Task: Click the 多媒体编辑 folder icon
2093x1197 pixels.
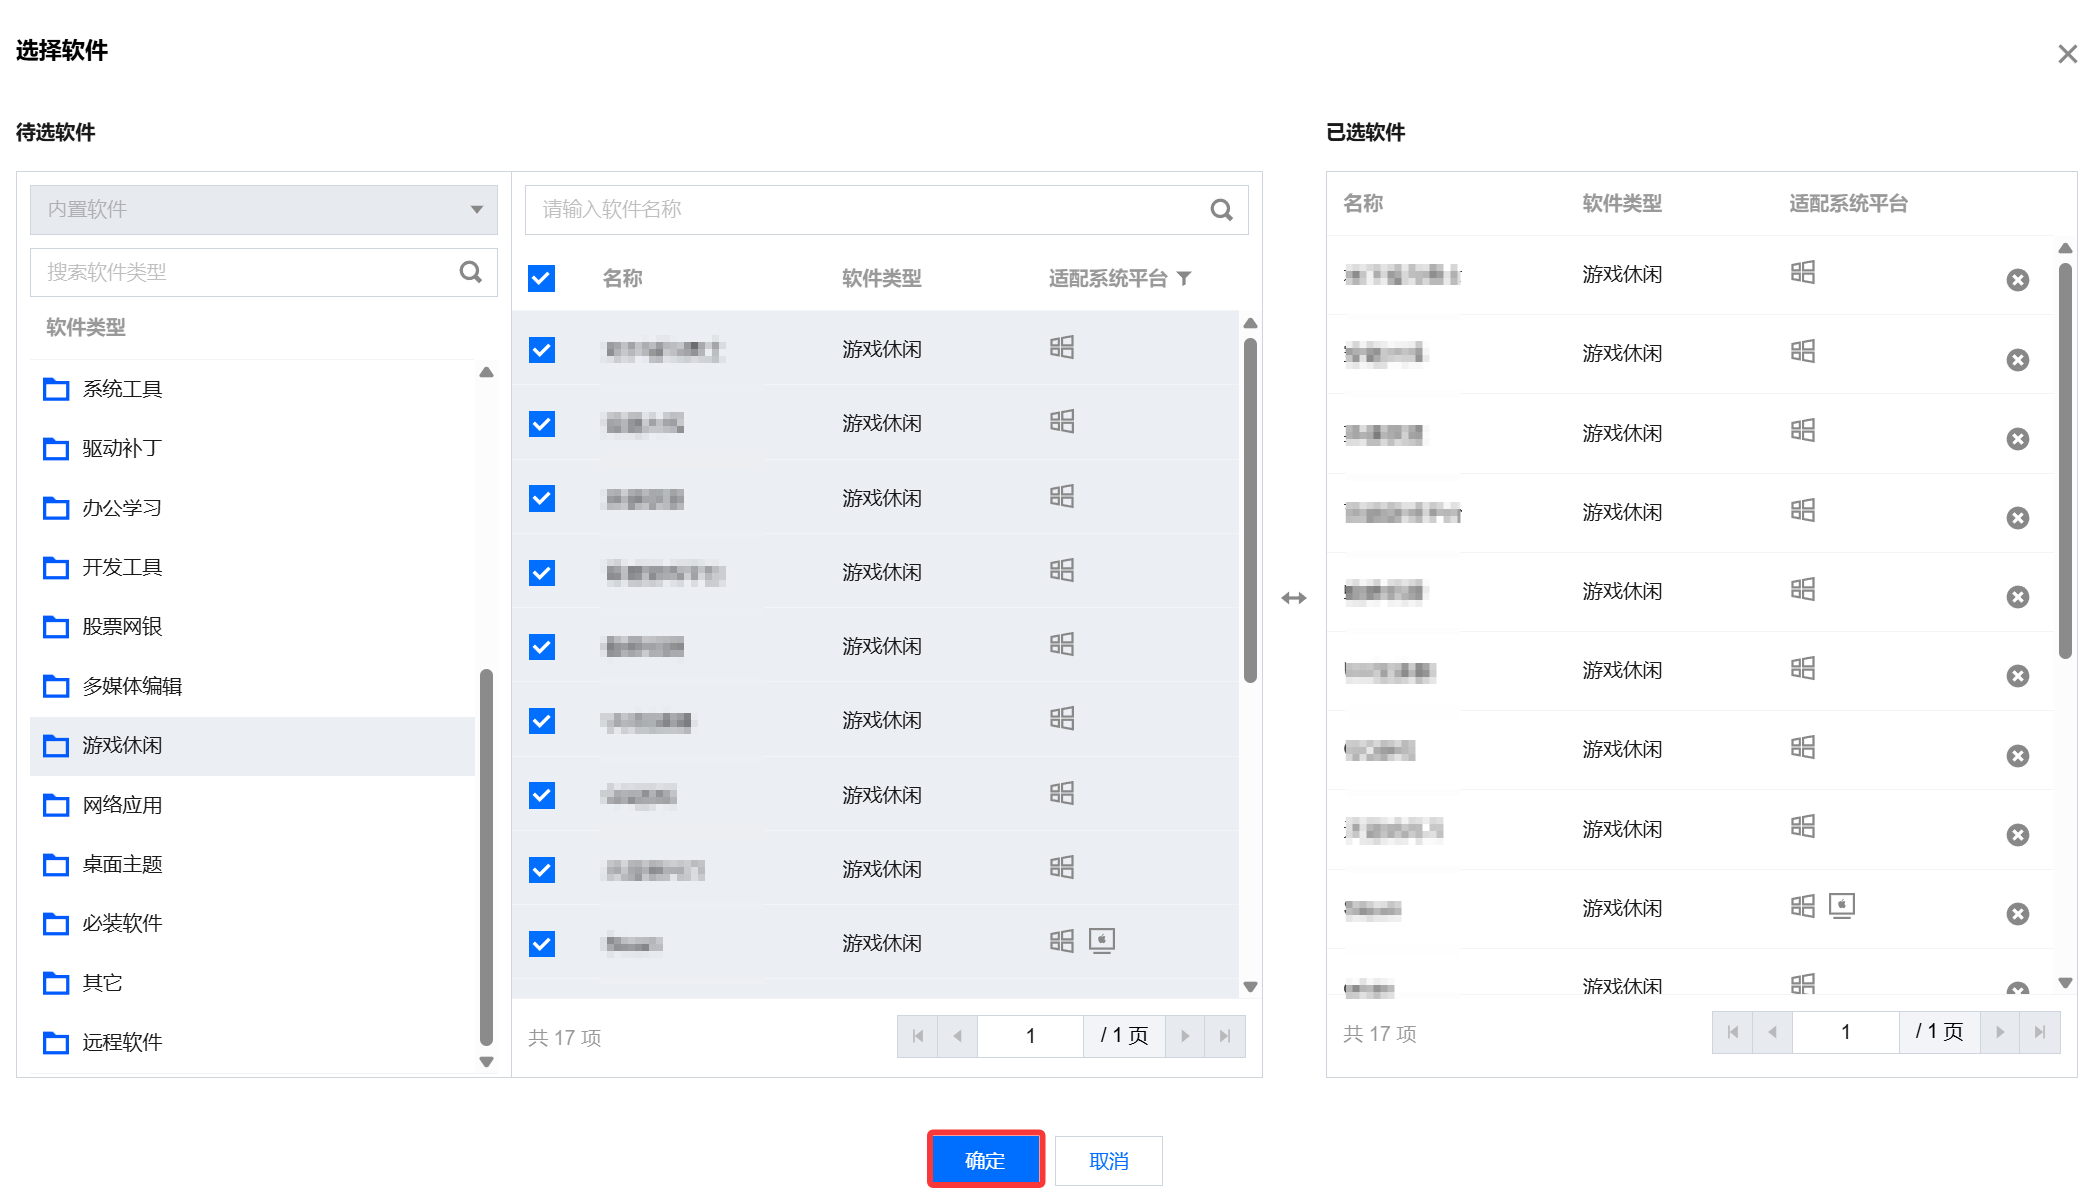Action: 56,686
